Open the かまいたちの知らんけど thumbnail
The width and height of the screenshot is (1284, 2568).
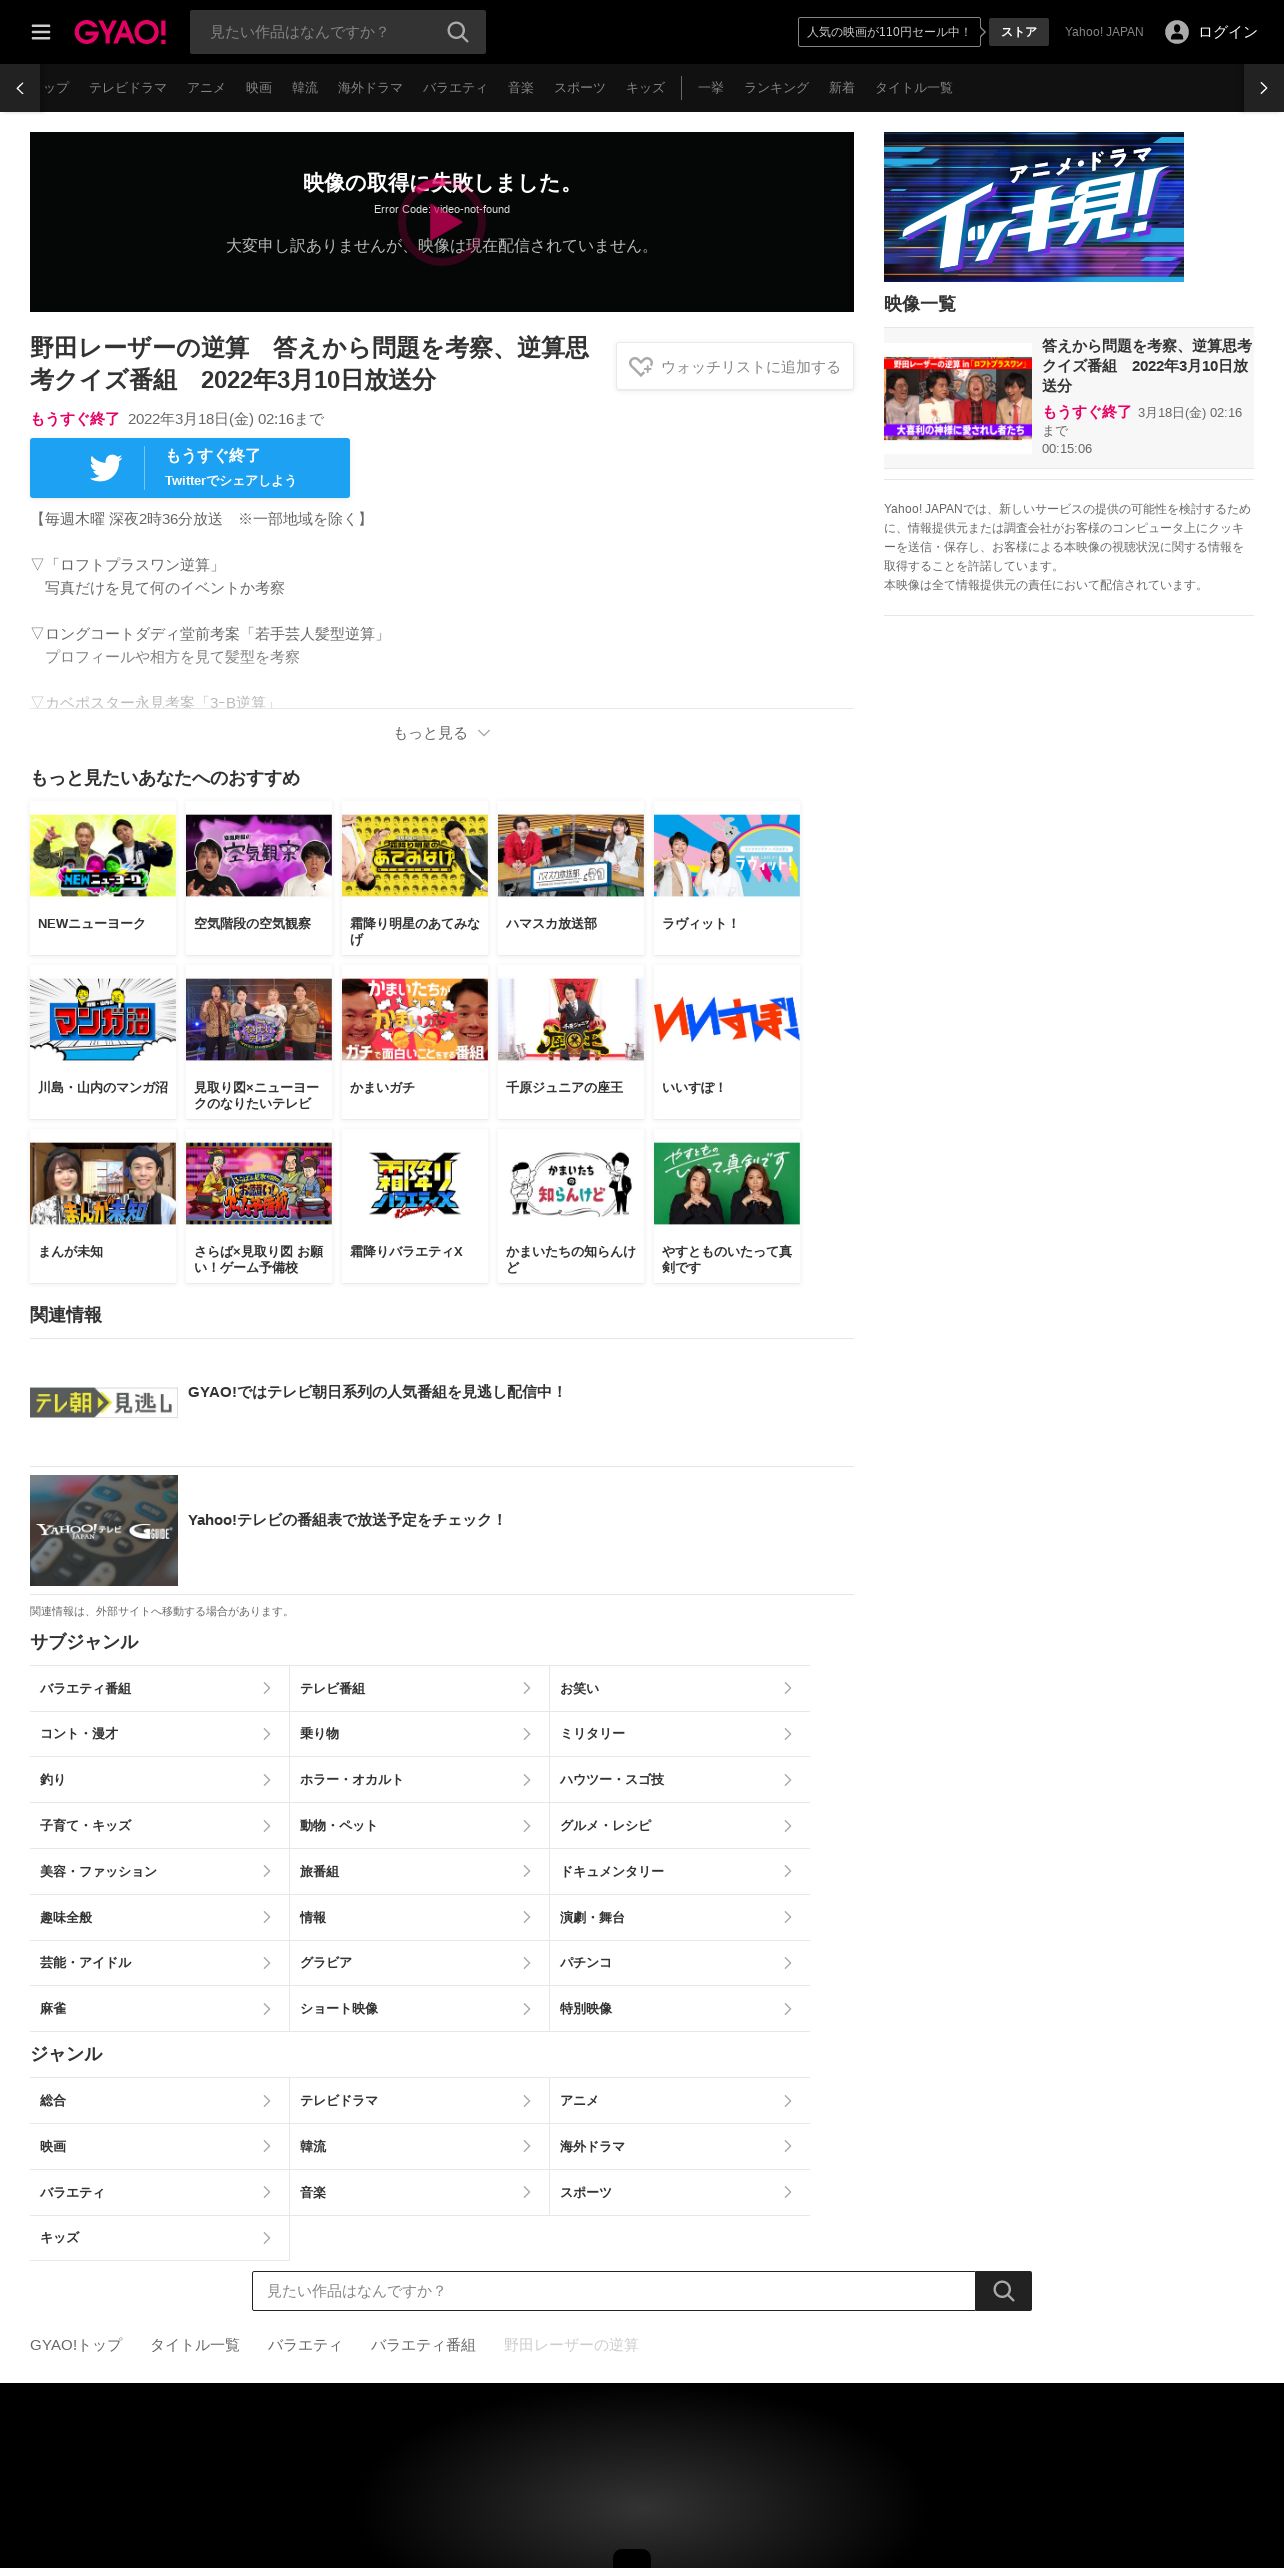[571, 1183]
